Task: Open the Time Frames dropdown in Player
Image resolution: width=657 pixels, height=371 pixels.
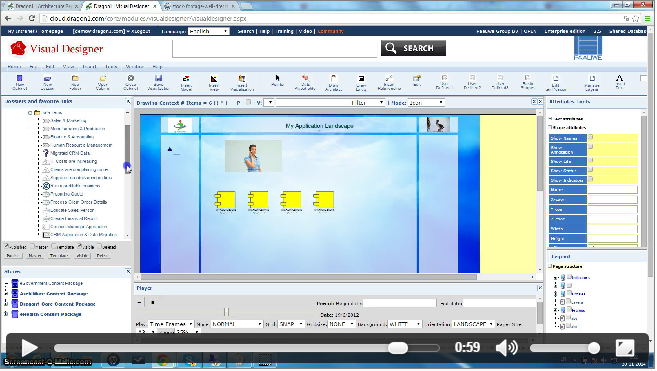Action: coord(171,324)
